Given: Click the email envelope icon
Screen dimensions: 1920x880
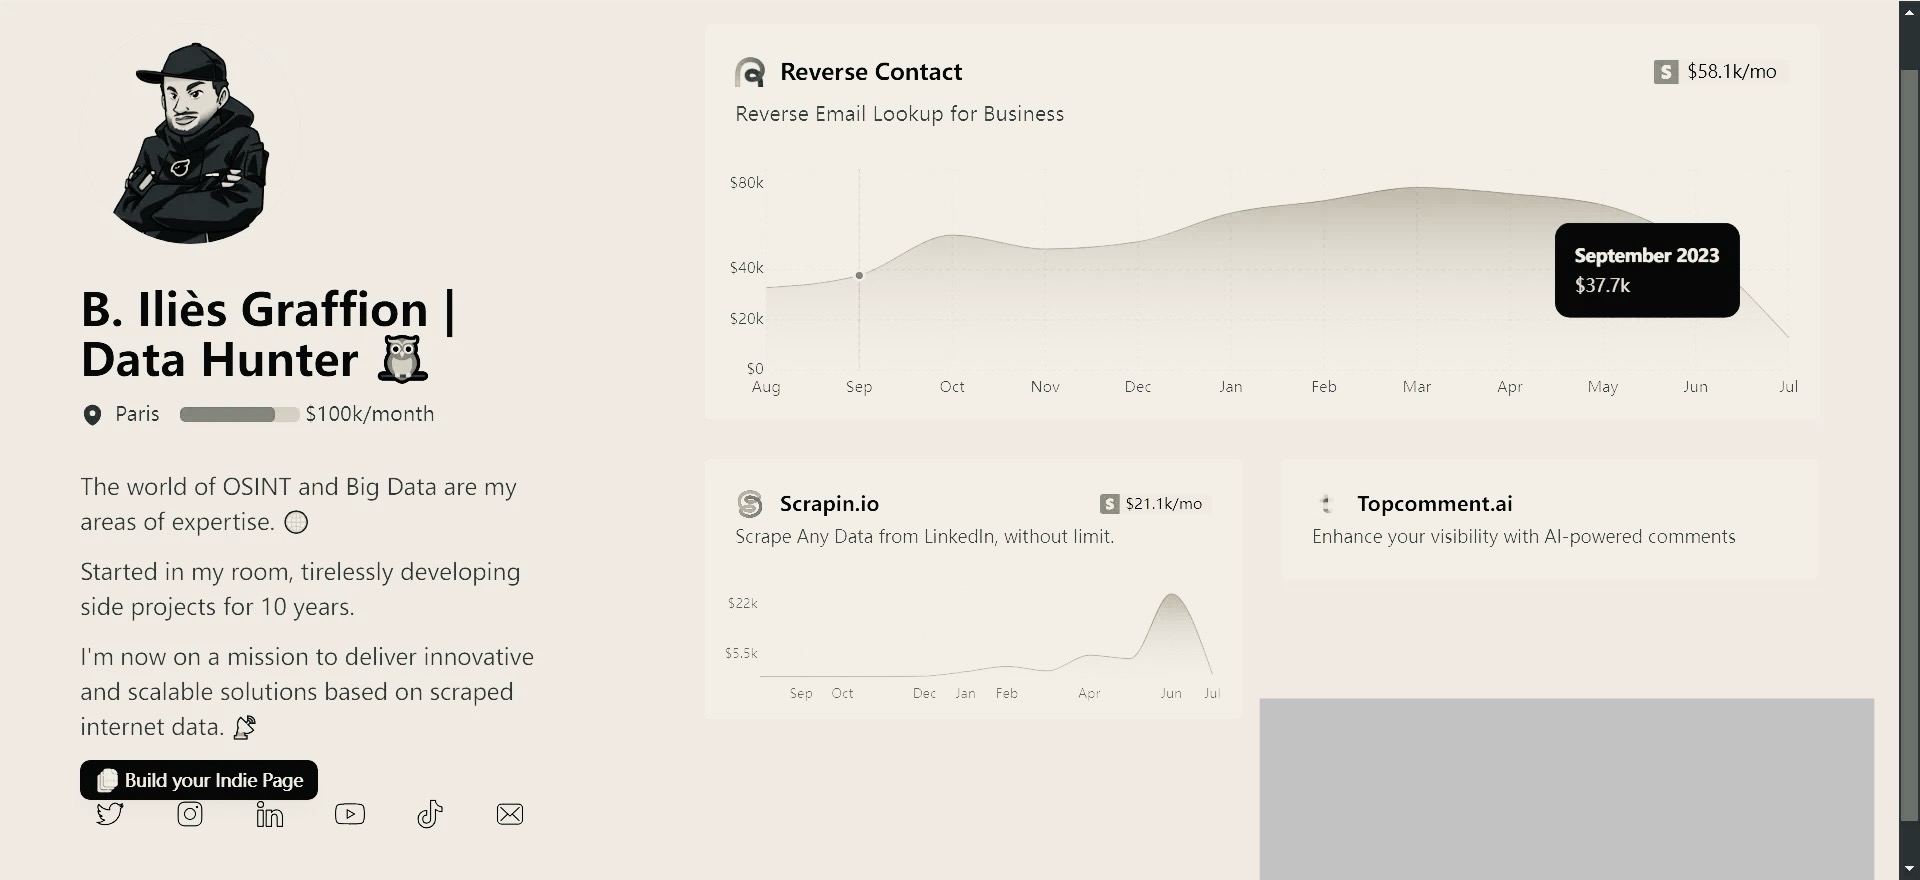Looking at the screenshot, I should pyautogui.click(x=510, y=814).
